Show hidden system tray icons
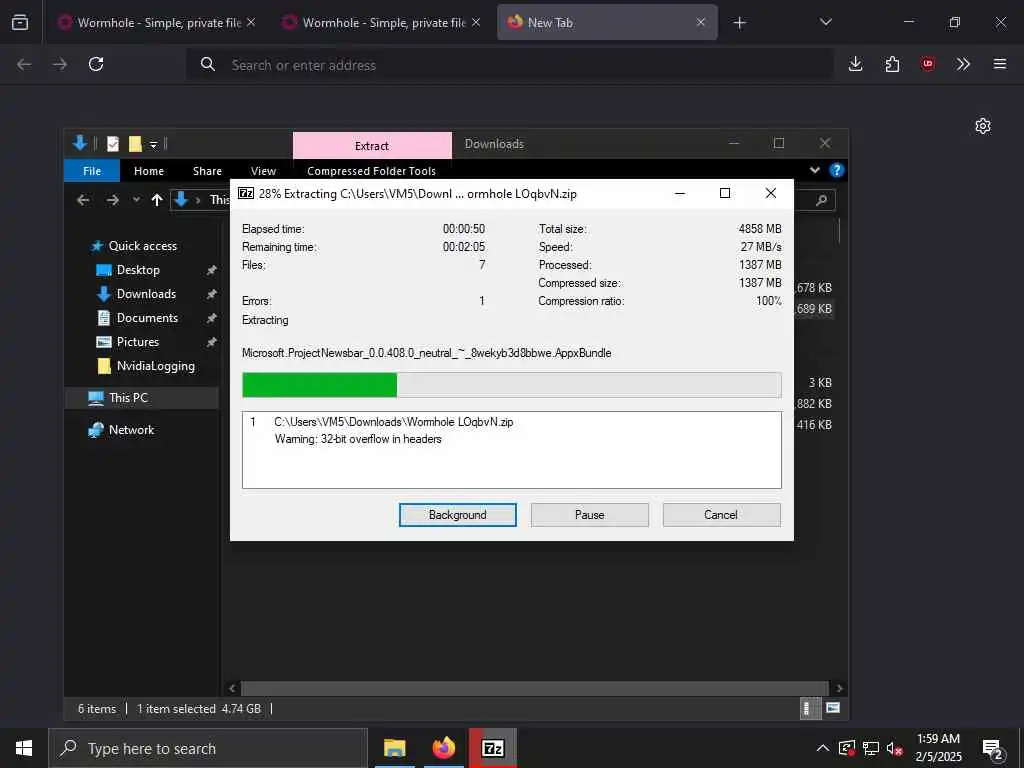The width and height of the screenshot is (1024, 768). tap(822, 748)
